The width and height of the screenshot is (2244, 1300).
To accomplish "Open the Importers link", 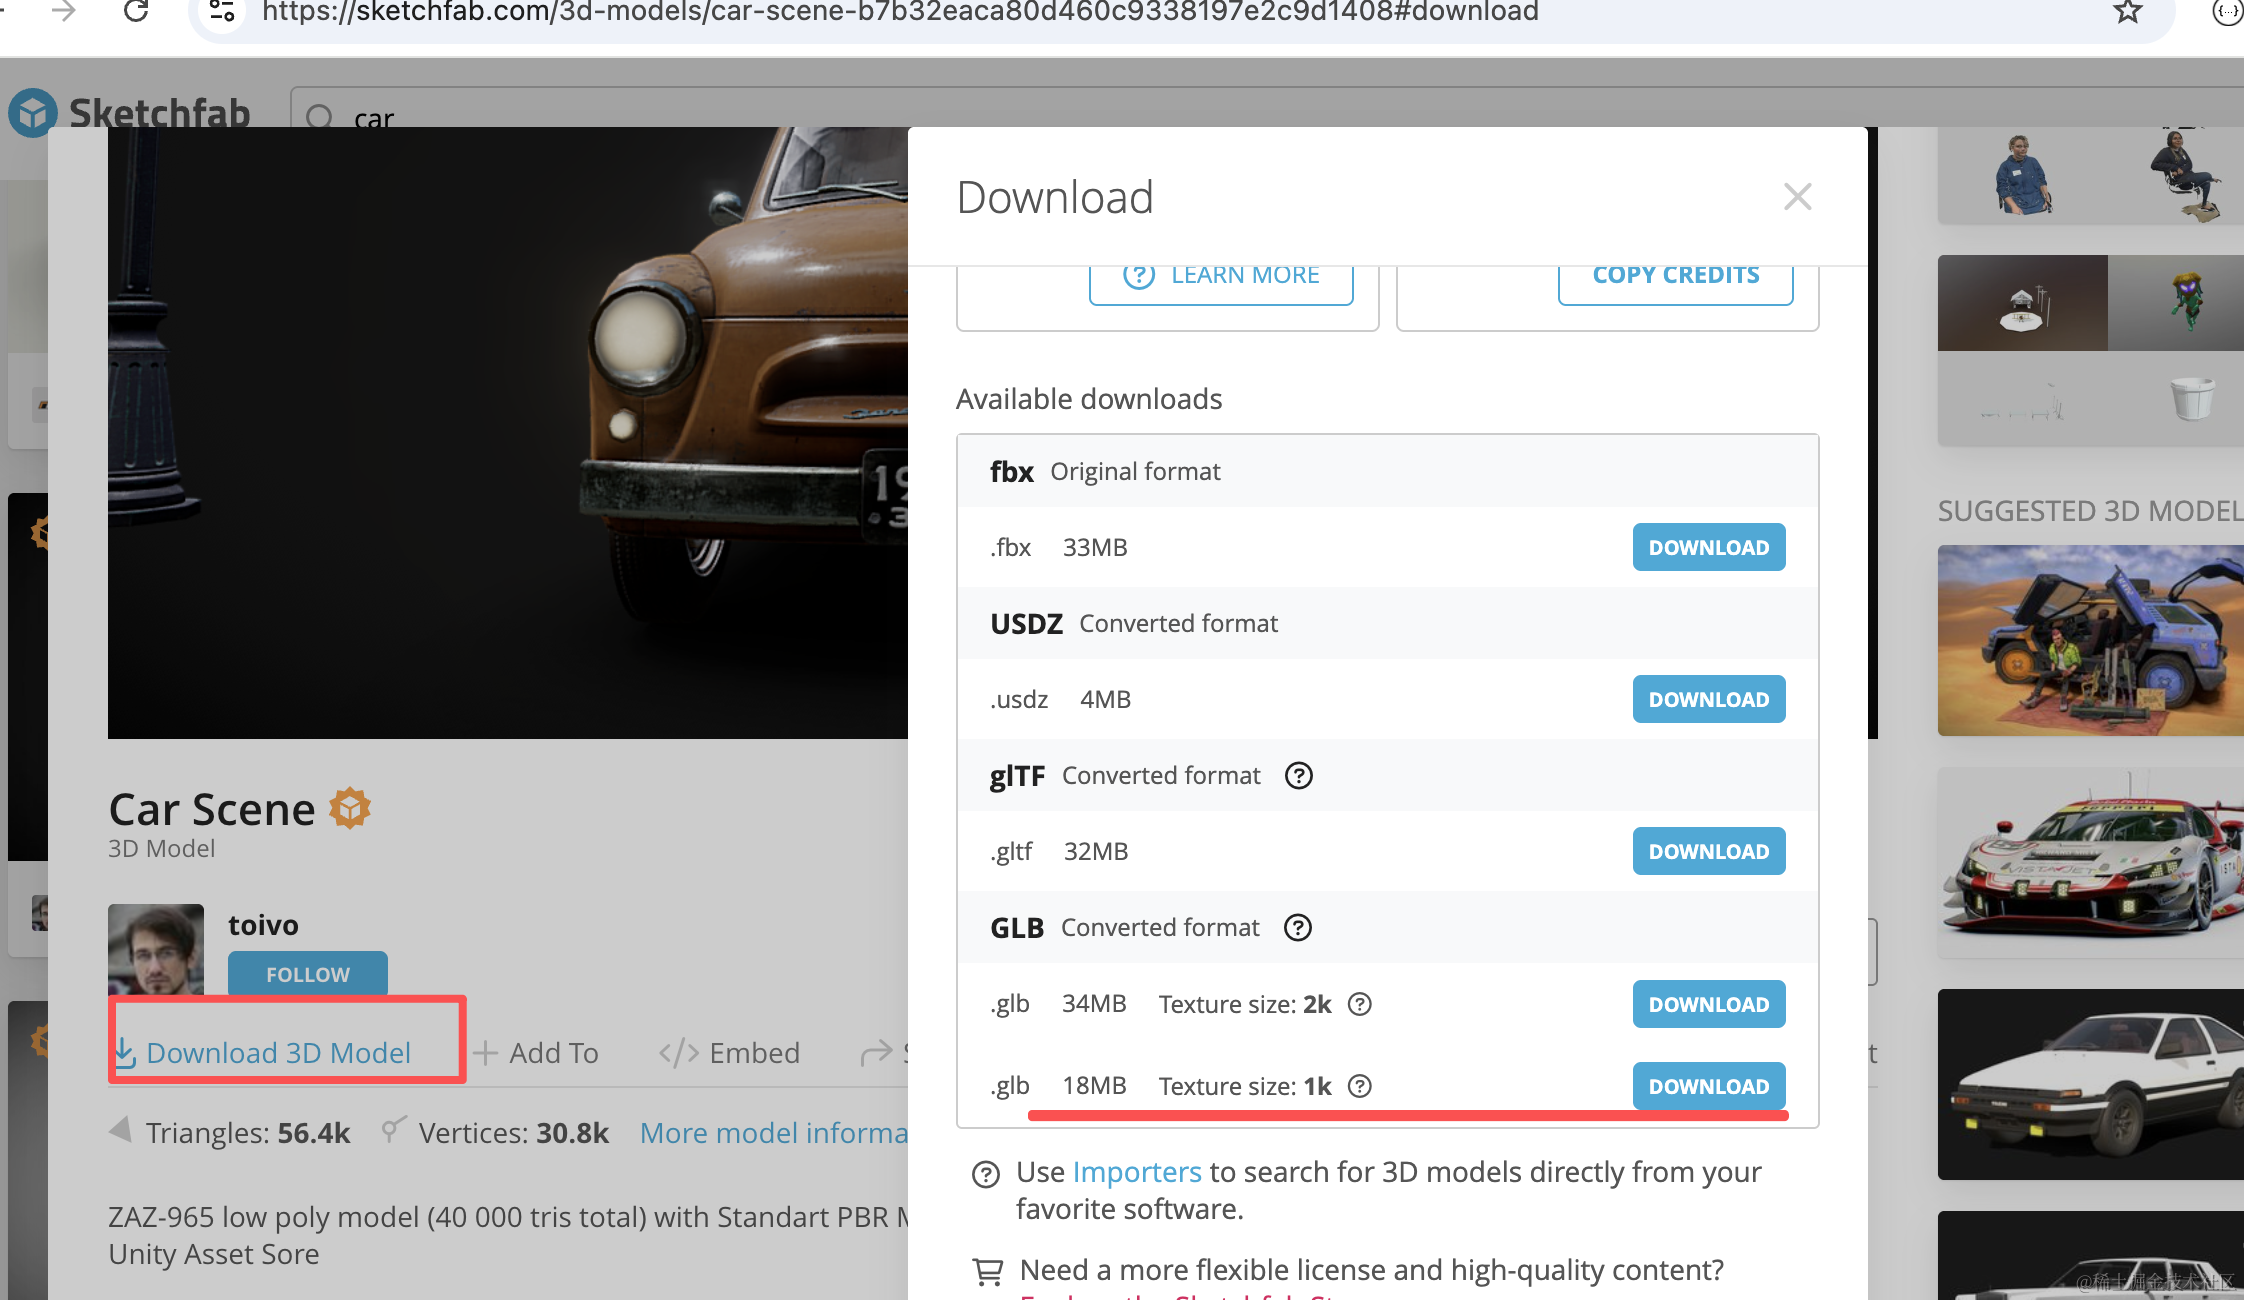I will pyautogui.click(x=1137, y=1172).
